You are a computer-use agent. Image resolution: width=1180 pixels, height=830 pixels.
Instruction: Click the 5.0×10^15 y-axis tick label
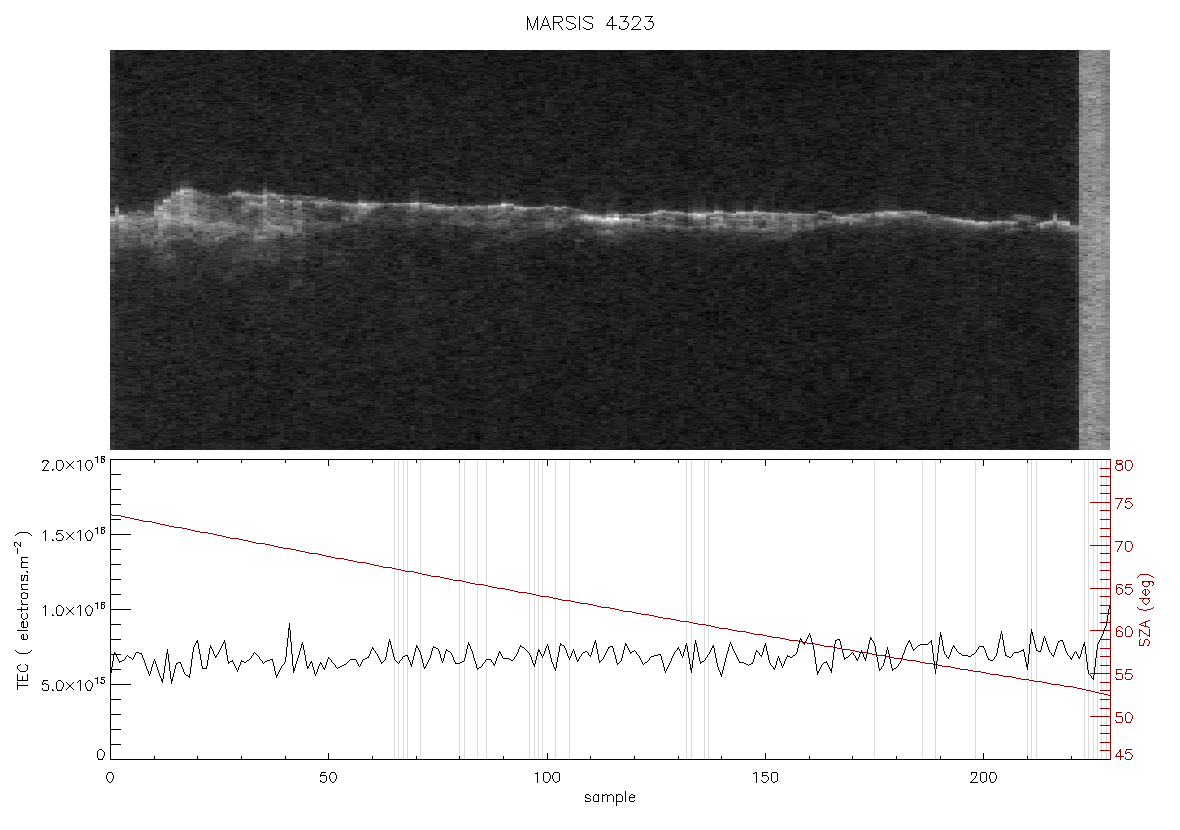74,685
